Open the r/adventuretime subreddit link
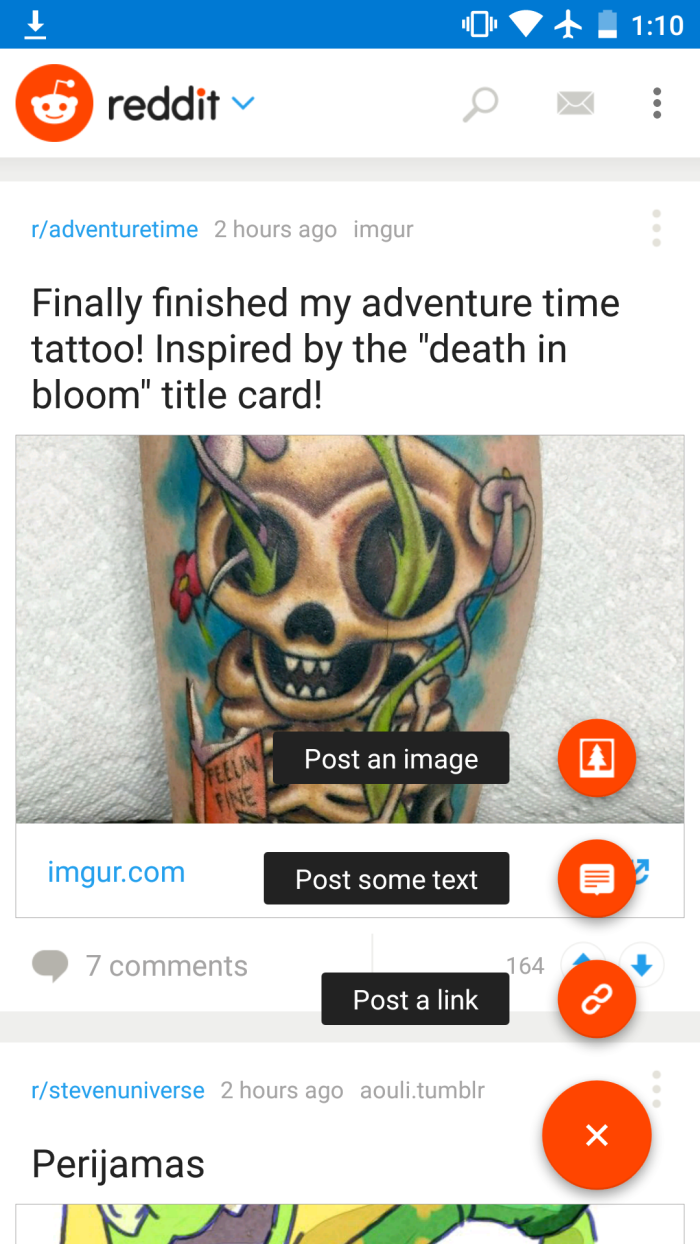The height and width of the screenshot is (1244, 700). pyautogui.click(x=115, y=229)
